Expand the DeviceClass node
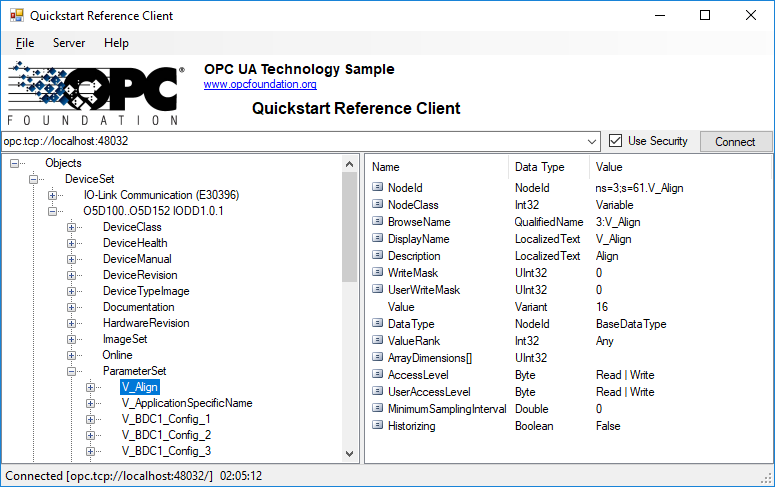775x487 pixels. pyautogui.click(x=72, y=227)
